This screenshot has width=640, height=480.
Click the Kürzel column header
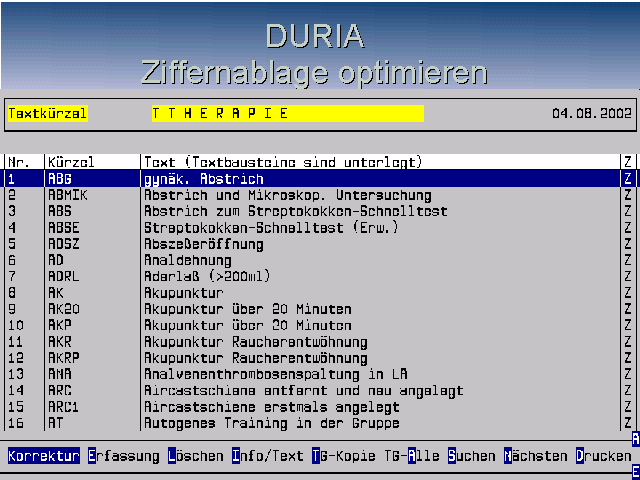(71, 162)
